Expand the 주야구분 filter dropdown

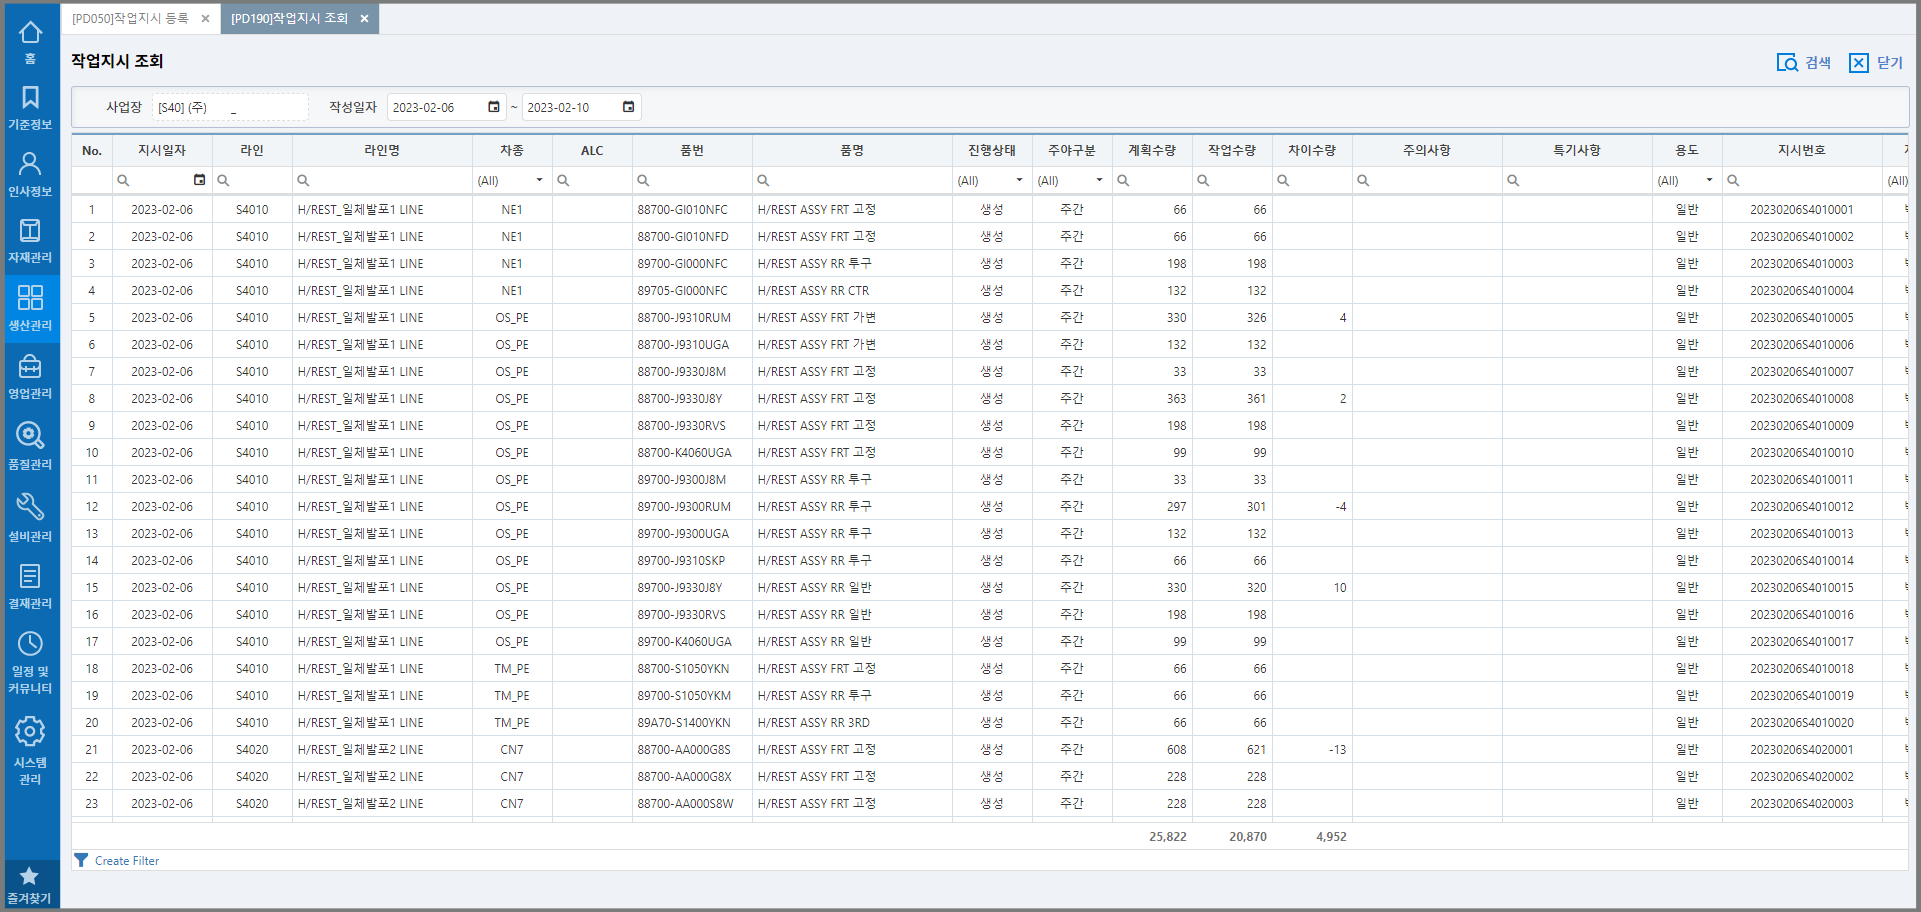(x=1099, y=181)
